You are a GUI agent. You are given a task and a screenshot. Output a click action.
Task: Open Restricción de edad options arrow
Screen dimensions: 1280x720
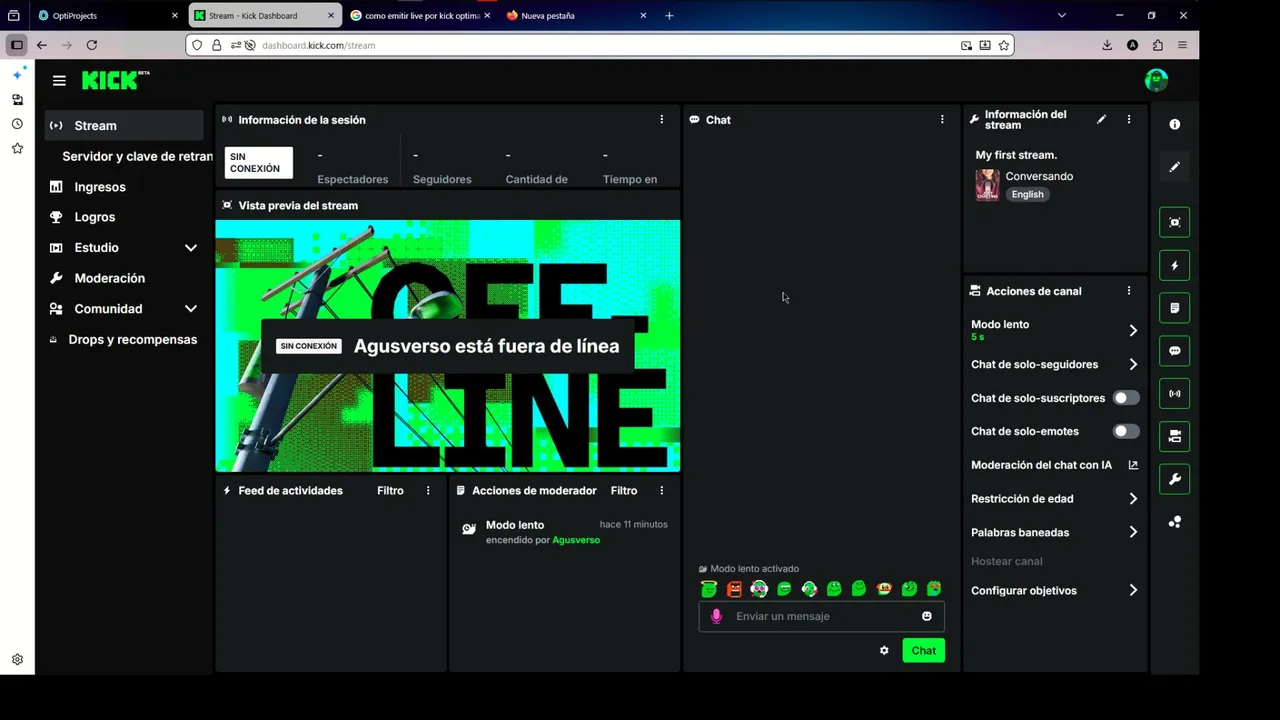click(x=1133, y=498)
